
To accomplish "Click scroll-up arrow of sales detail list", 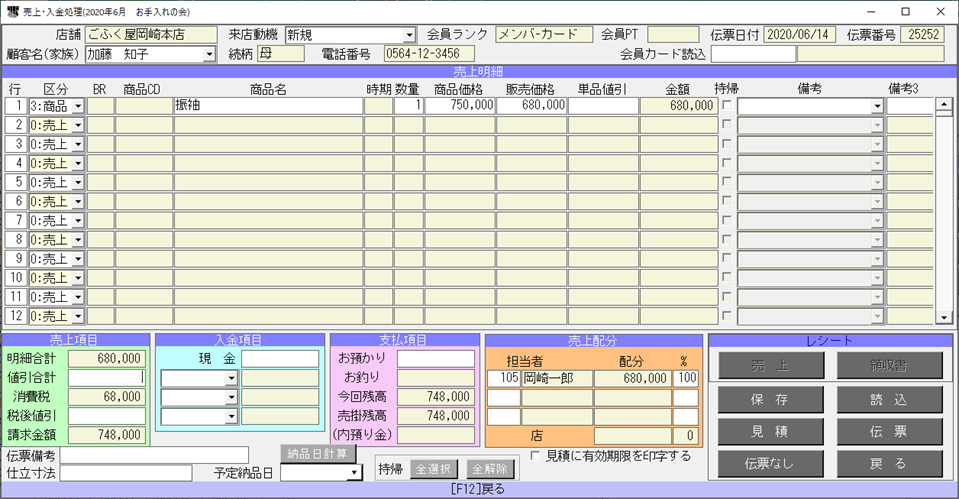I will click(942, 104).
